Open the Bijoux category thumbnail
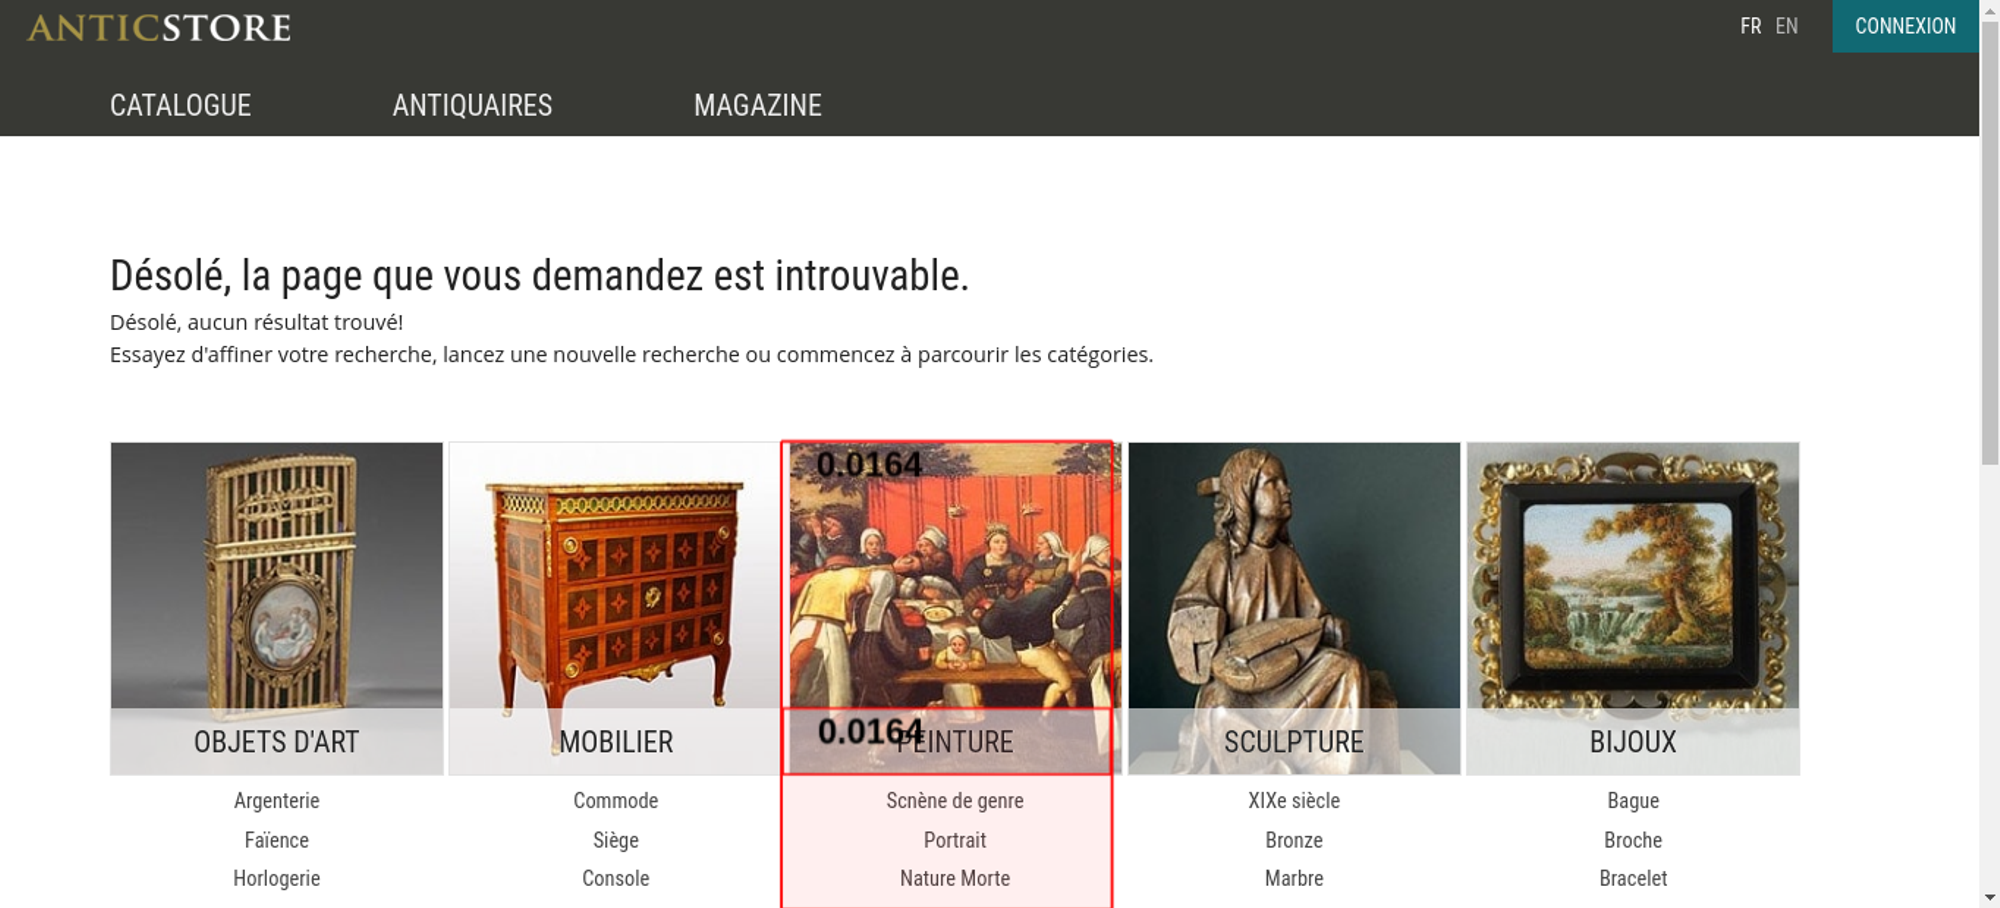This screenshot has width=2000, height=908. click(x=1633, y=608)
